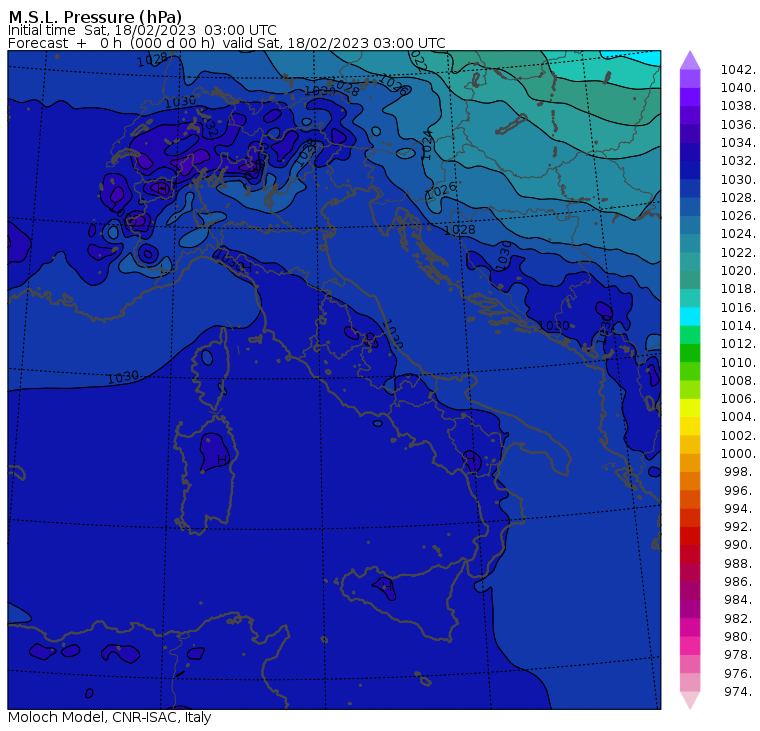Click the 996. legend label
This screenshot has width=760, height=731.
740,491
